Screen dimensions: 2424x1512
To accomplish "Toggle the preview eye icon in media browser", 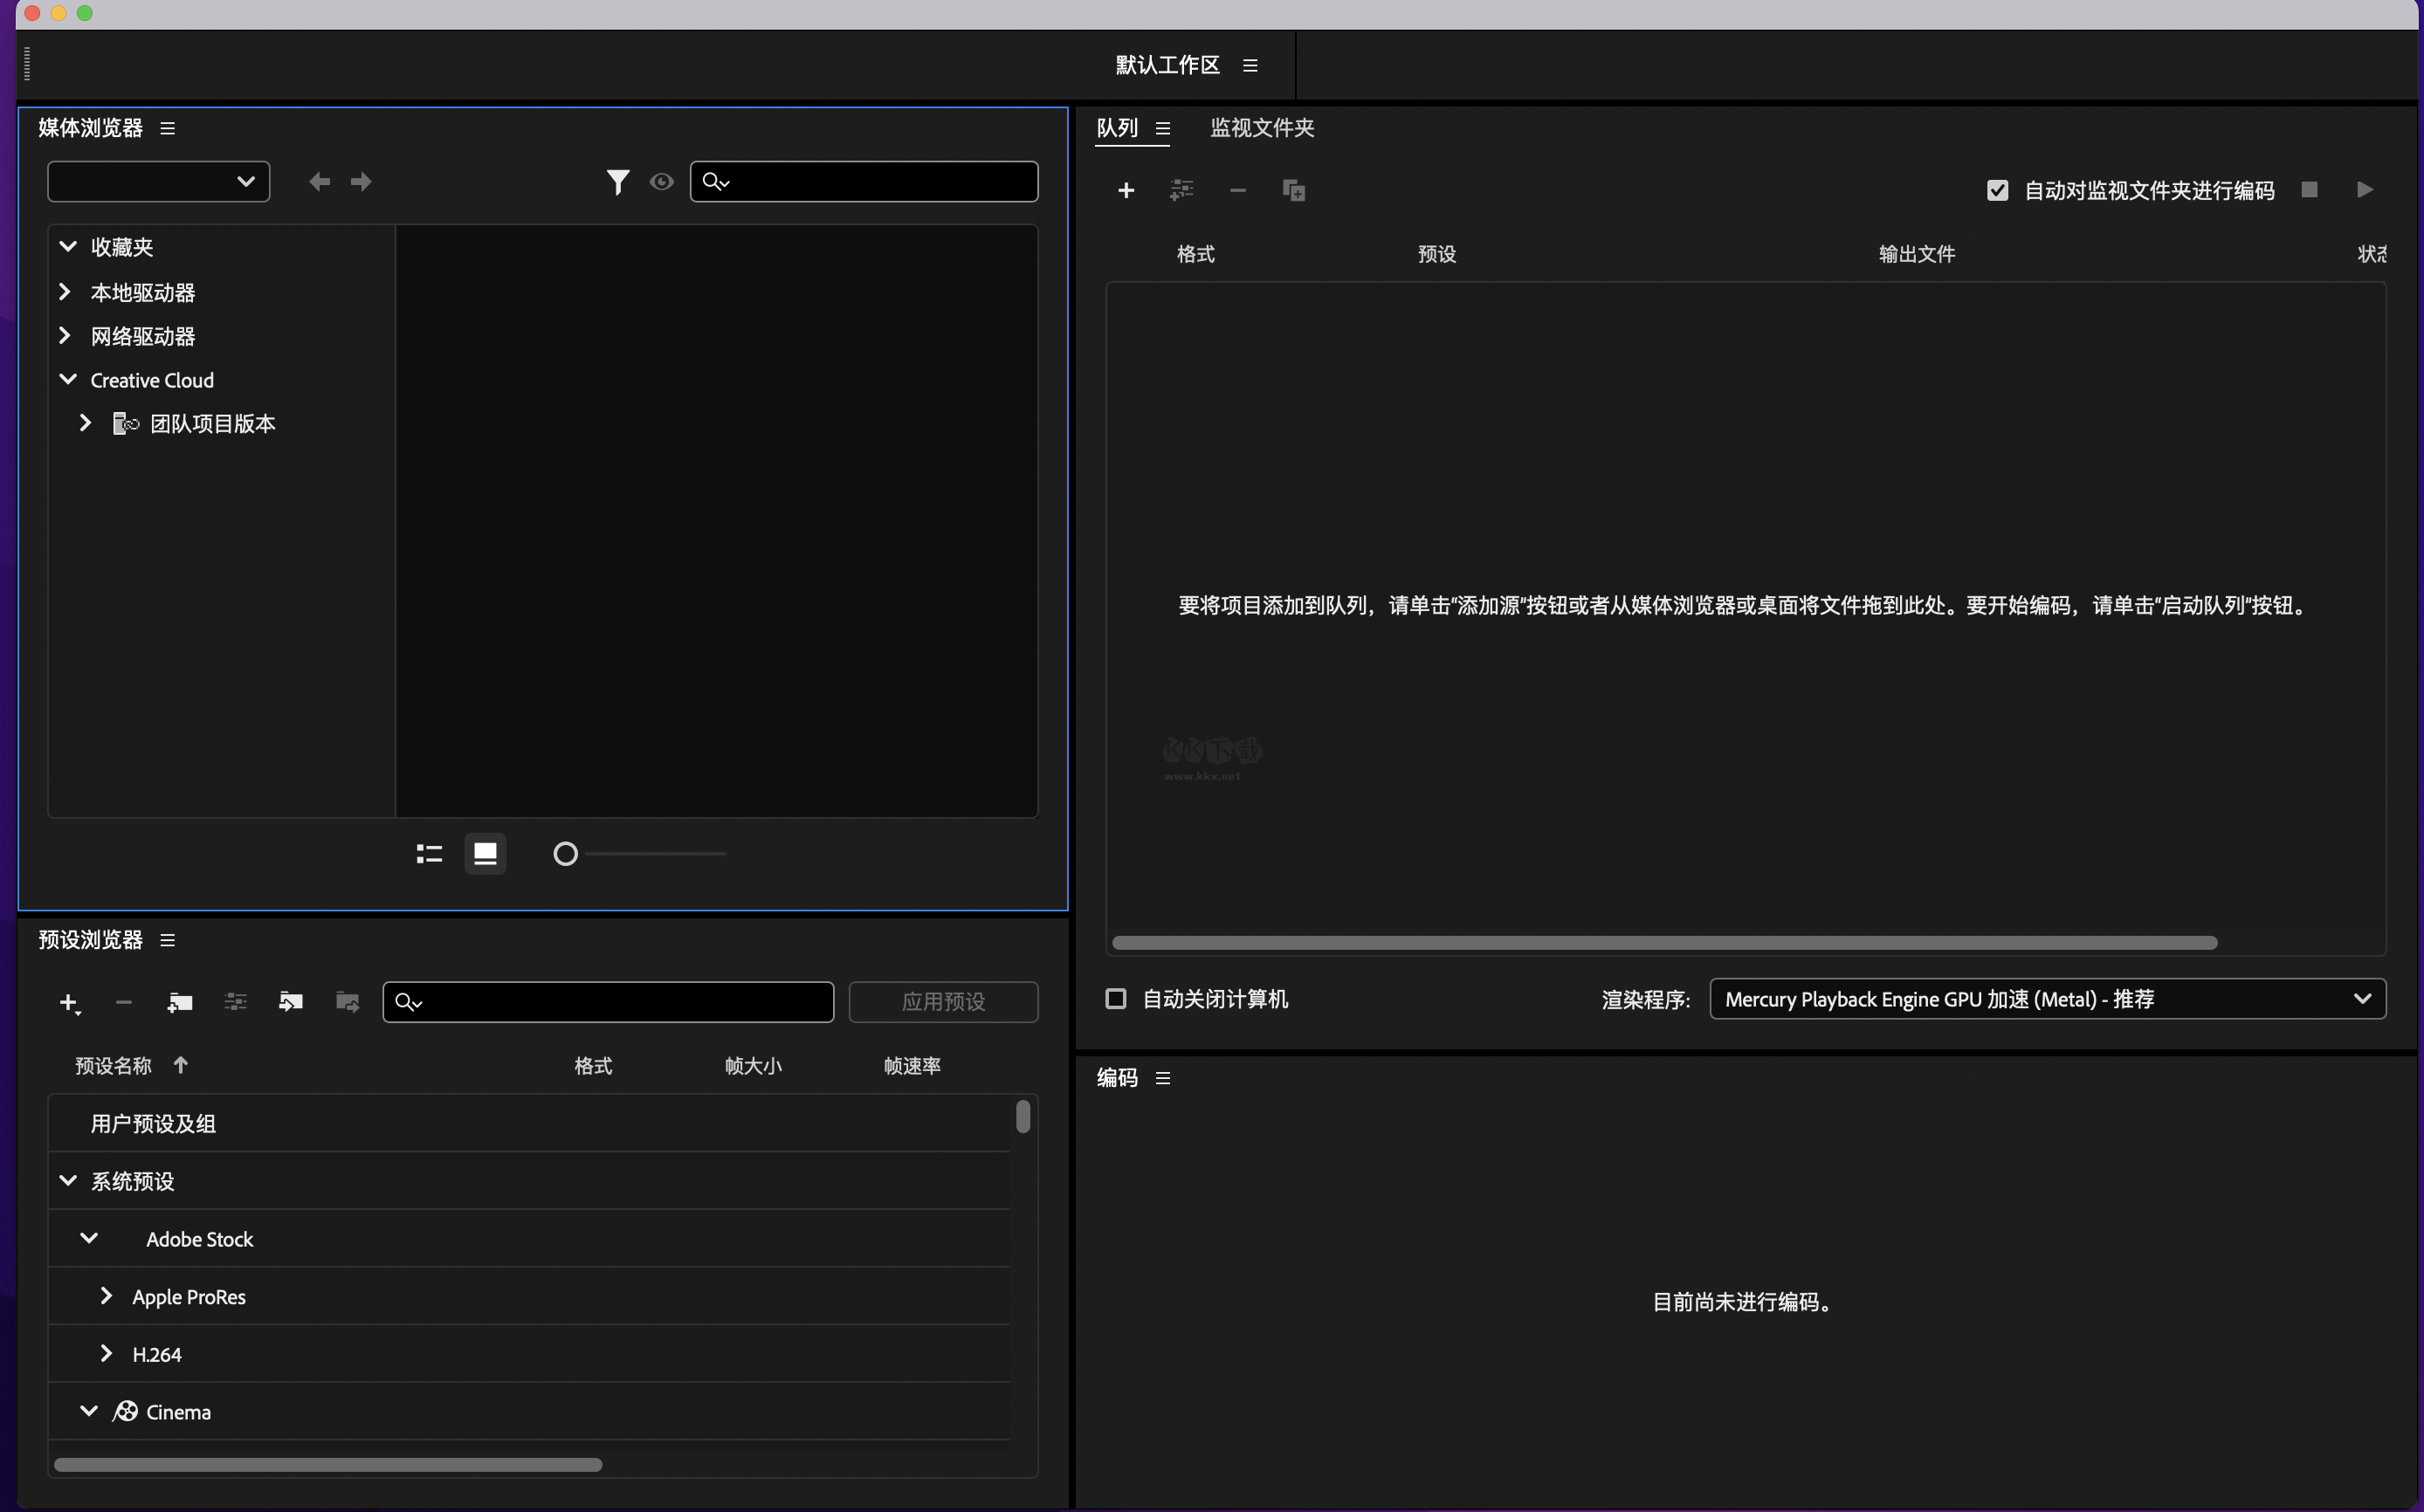I will (662, 181).
